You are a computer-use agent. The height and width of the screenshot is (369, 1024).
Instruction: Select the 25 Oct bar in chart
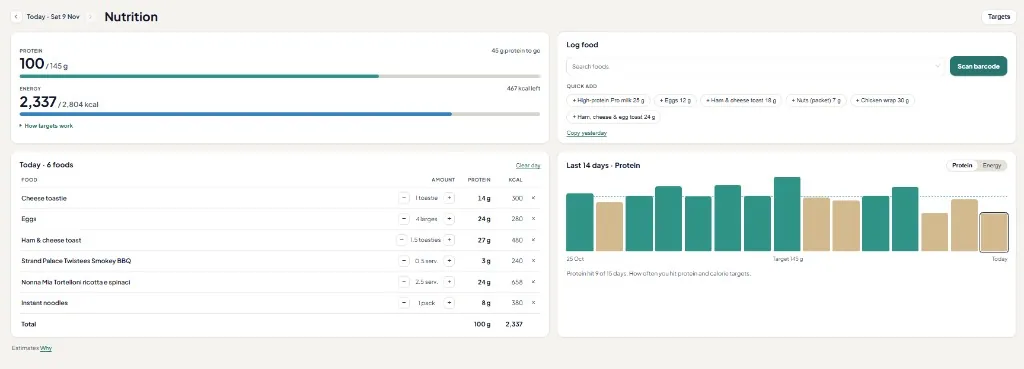579,222
